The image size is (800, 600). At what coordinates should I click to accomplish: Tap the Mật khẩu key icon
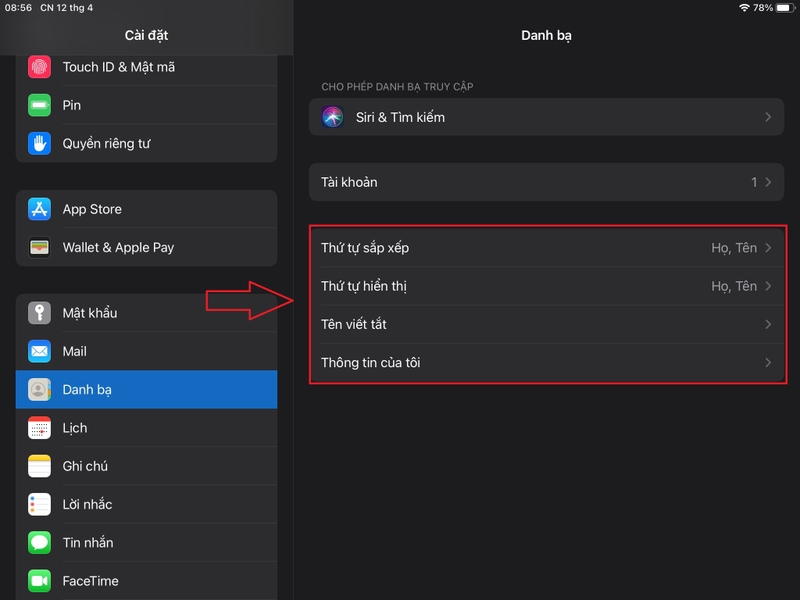pyautogui.click(x=39, y=313)
